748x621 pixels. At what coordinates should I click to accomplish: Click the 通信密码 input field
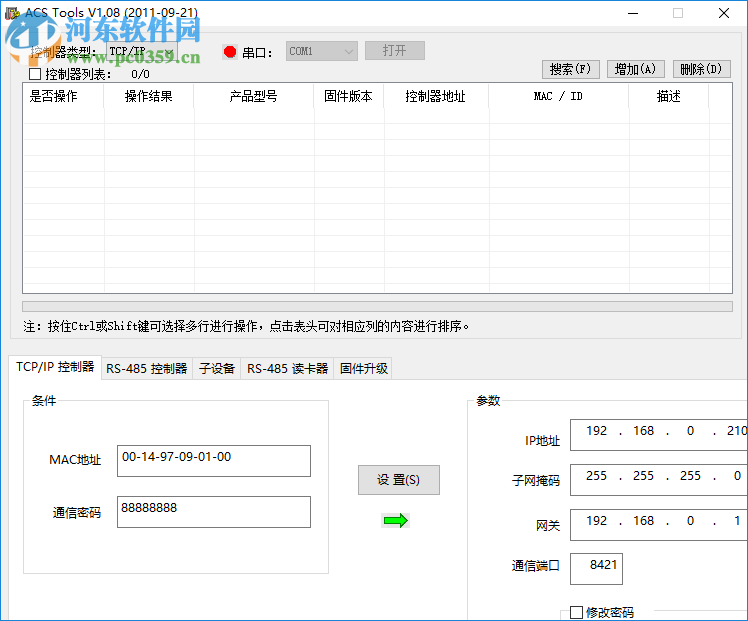[x=214, y=512]
